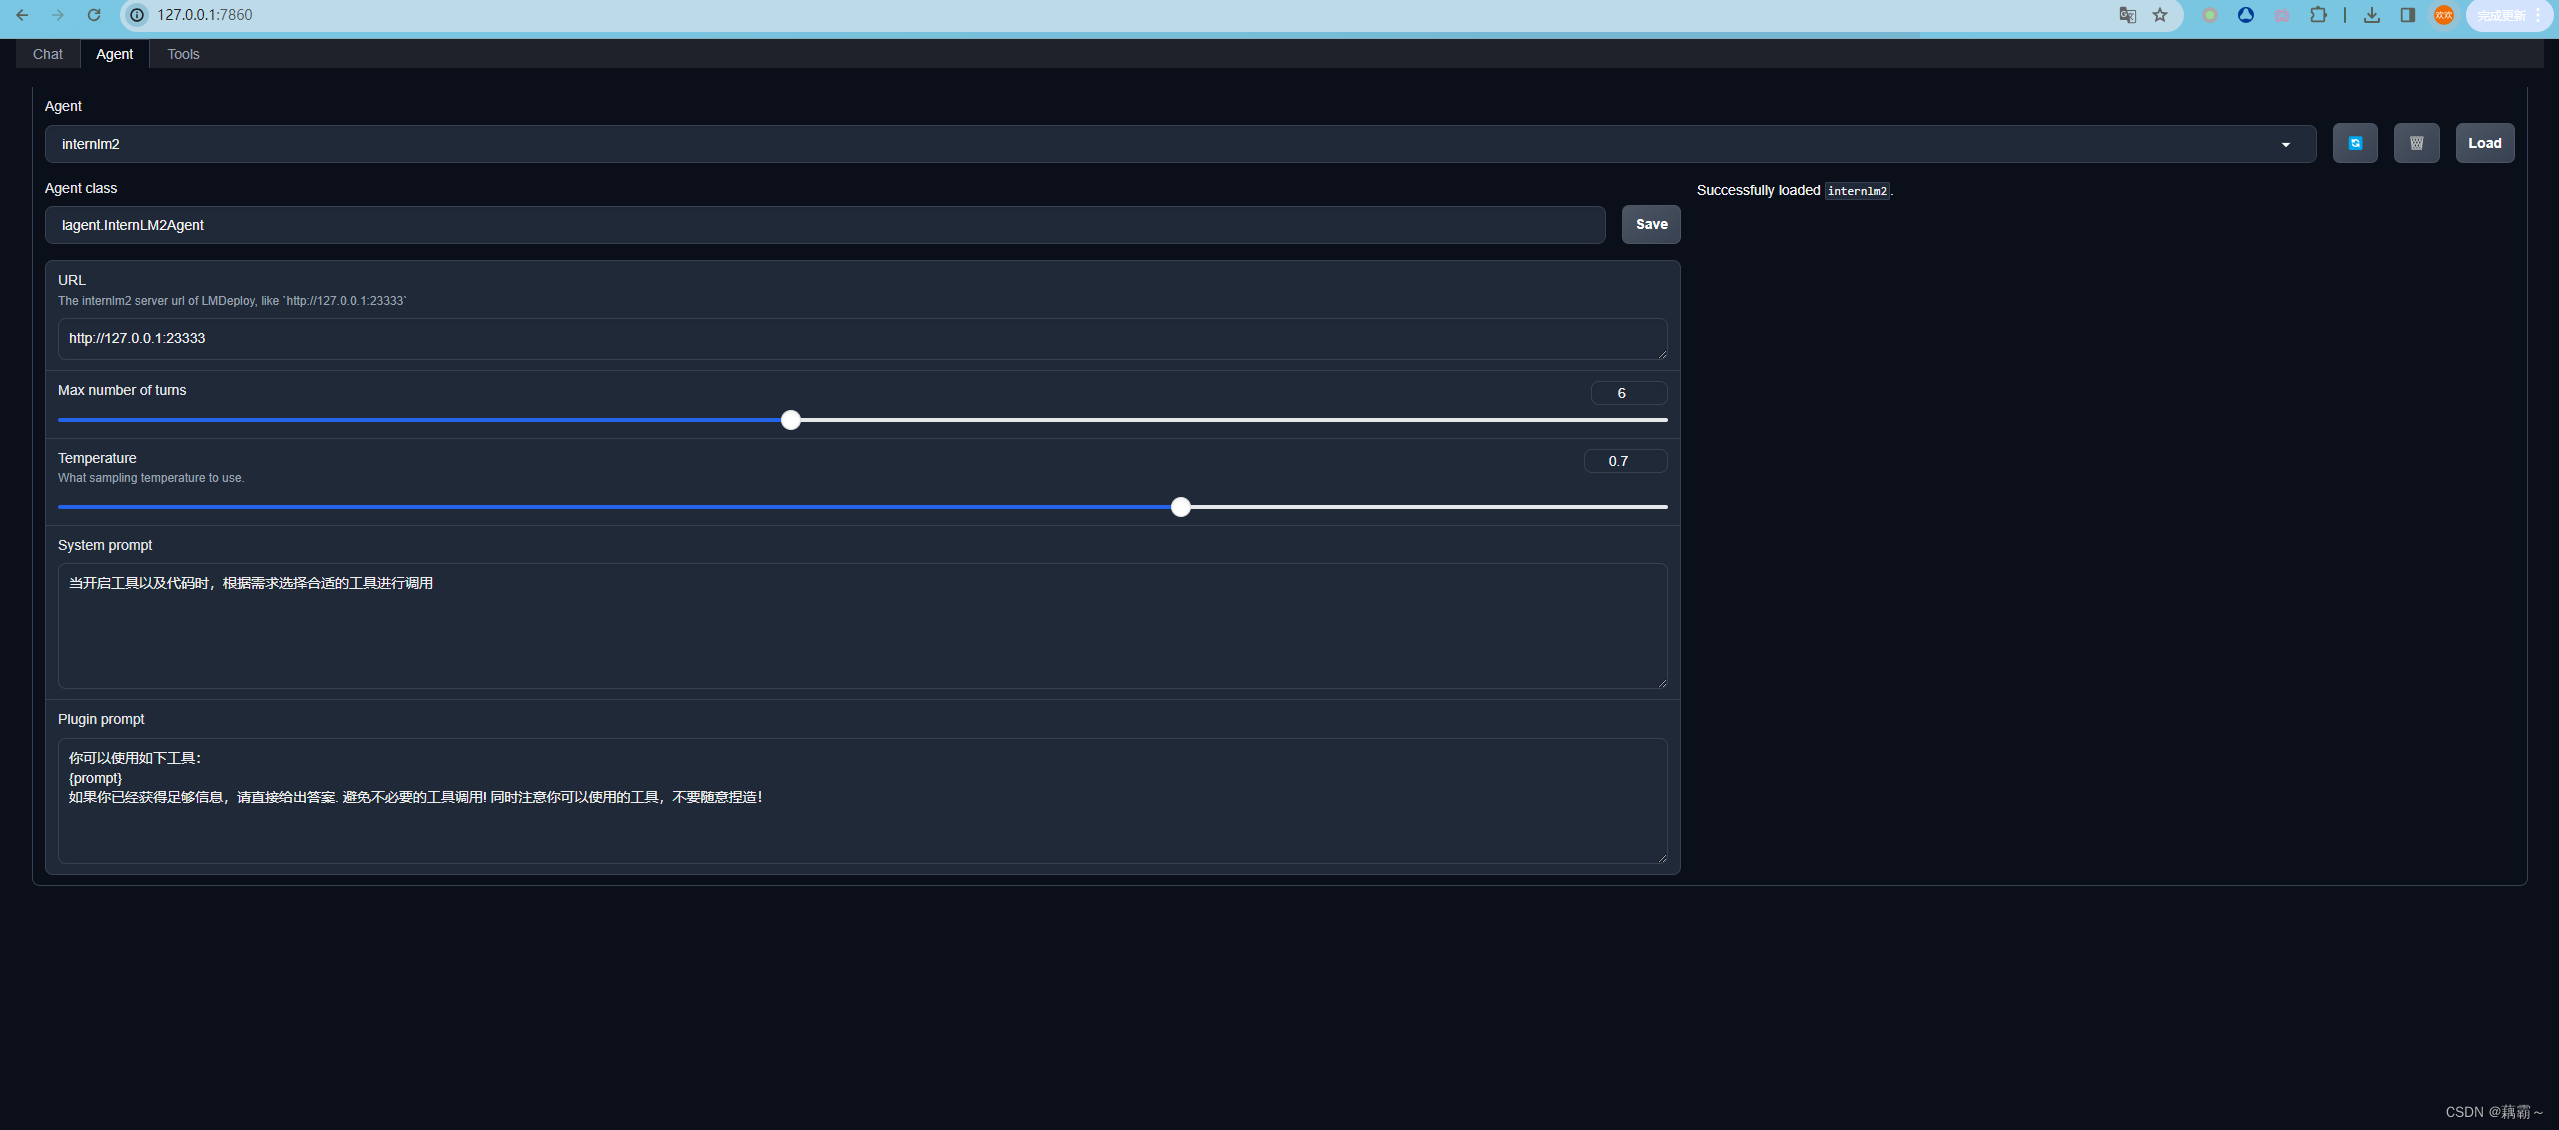Go forward in browser history
Viewport: 2559px width, 1130px height.
point(58,15)
